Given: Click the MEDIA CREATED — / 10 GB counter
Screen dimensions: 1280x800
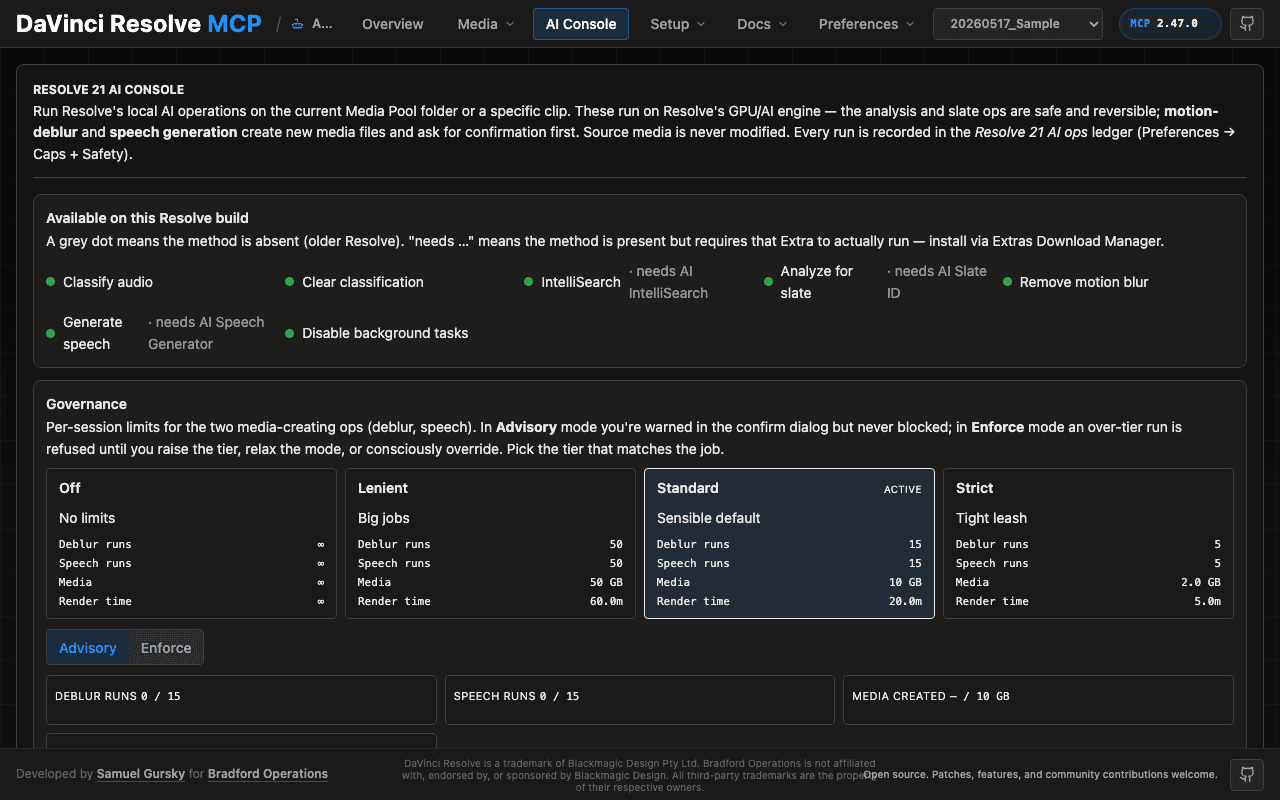Looking at the screenshot, I should click(1038, 700).
